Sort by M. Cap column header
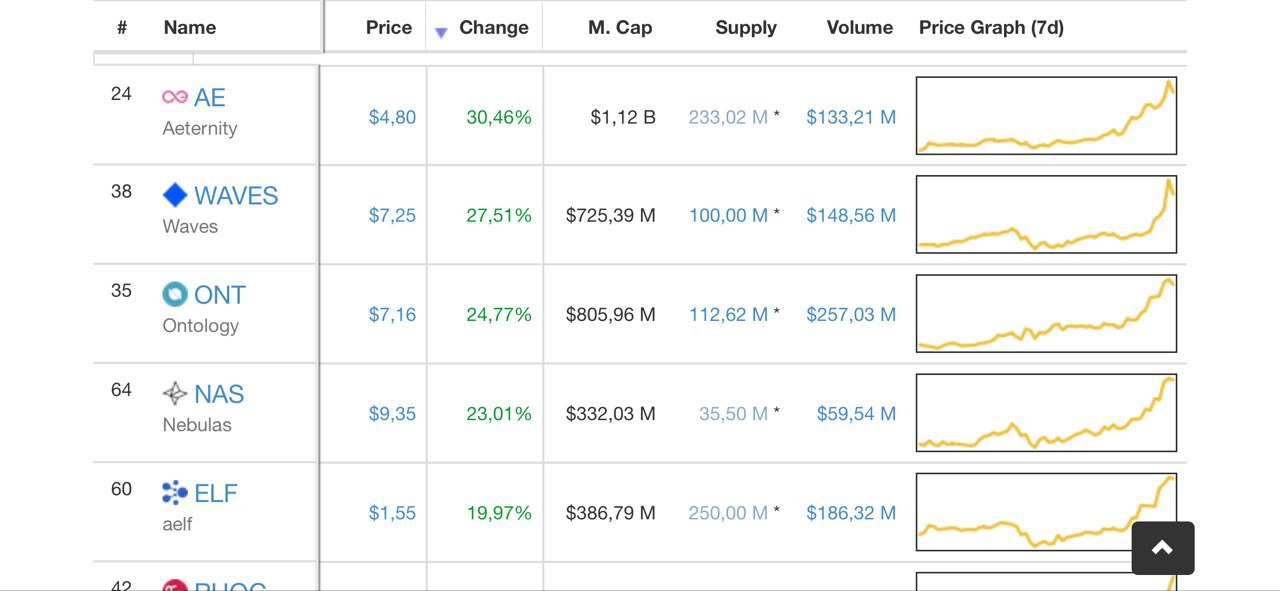1280x591 pixels. coord(620,28)
